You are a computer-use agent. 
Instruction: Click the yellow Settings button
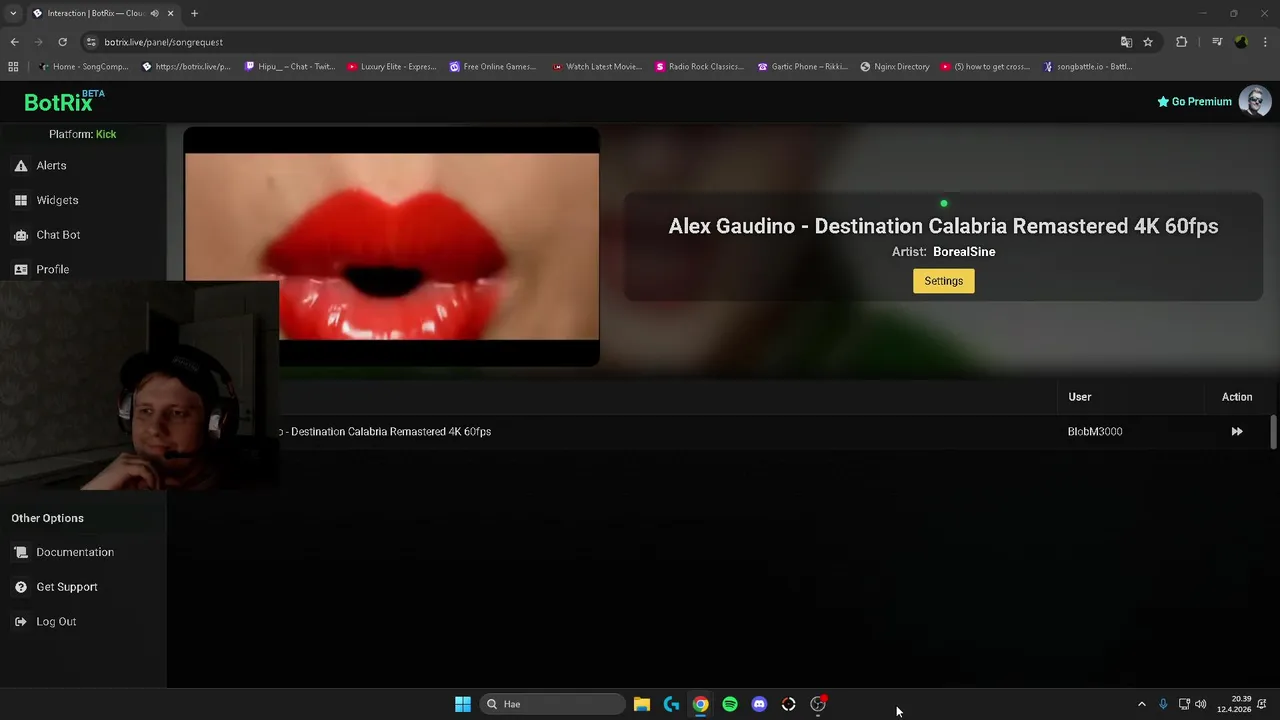tap(943, 281)
